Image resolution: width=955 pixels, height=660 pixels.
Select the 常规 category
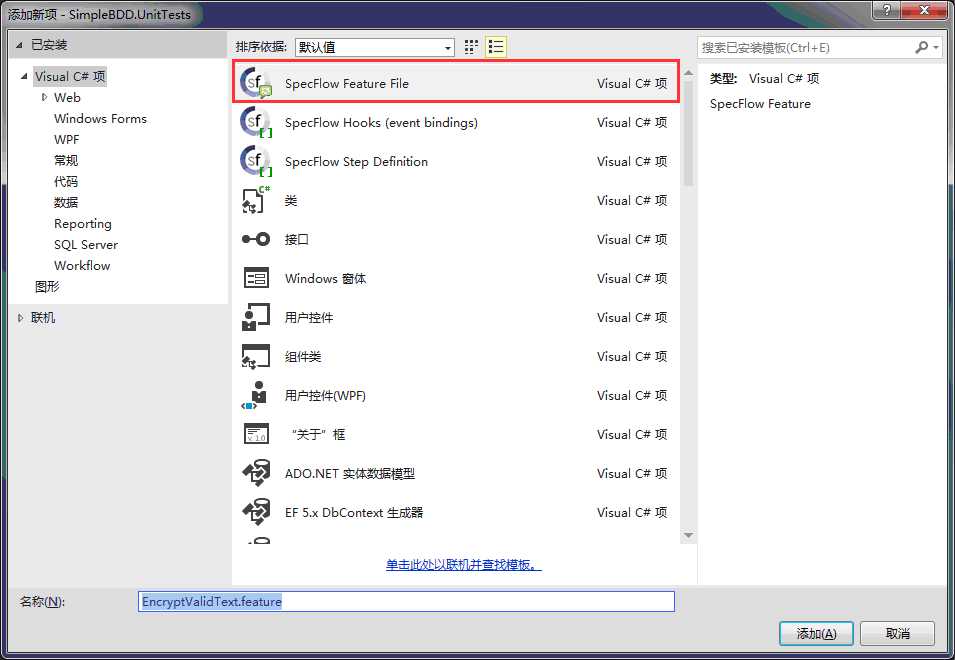click(x=66, y=161)
